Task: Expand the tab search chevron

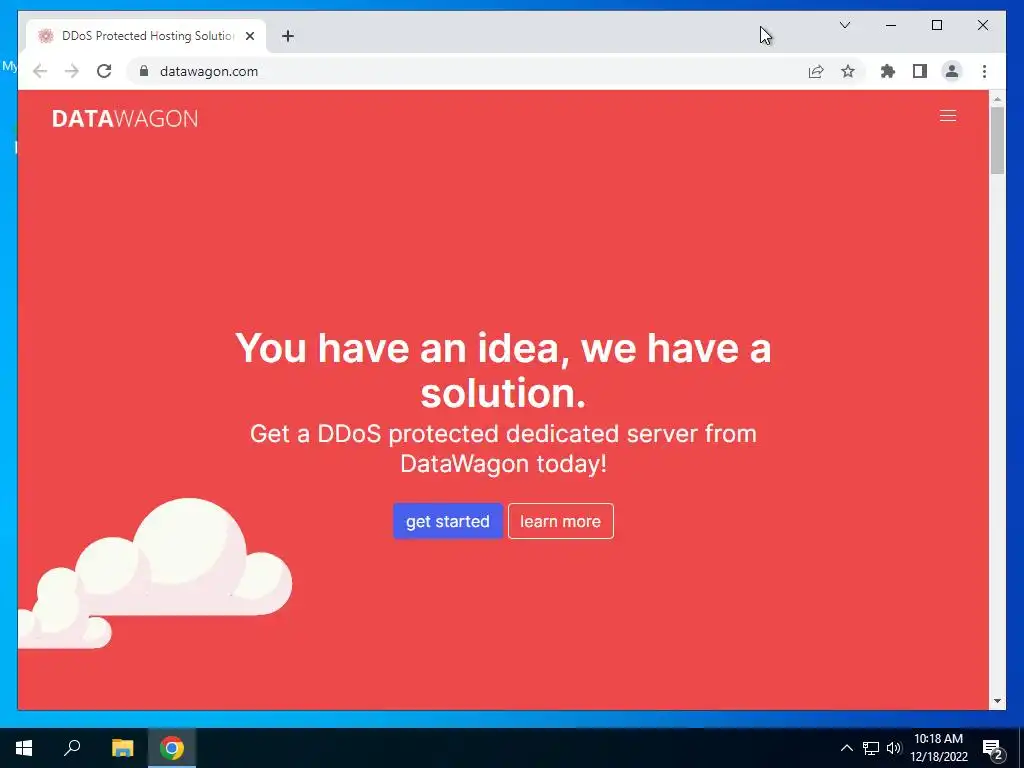Action: pyautogui.click(x=844, y=25)
